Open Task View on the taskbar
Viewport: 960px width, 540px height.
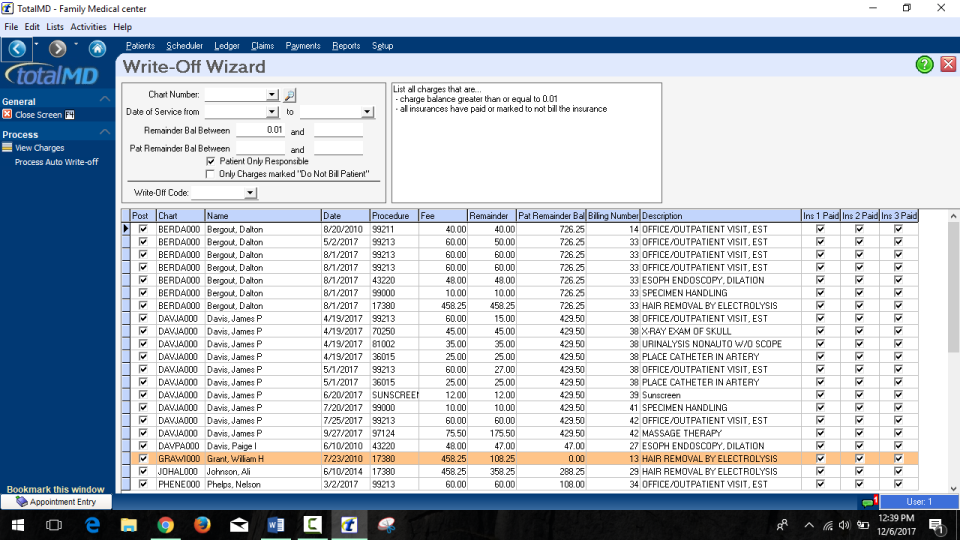click(54, 525)
